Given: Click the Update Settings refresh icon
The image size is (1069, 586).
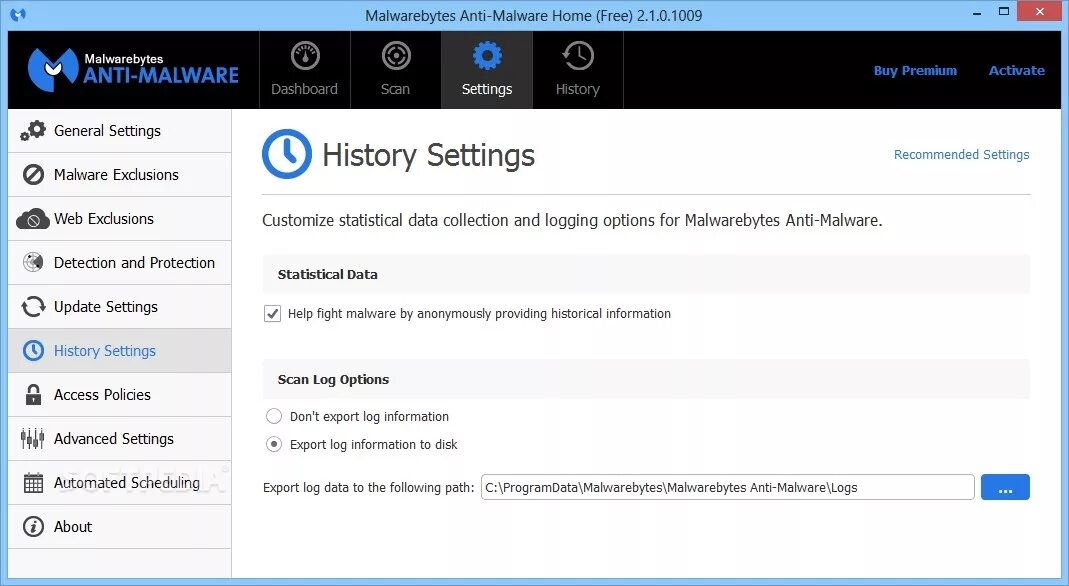Looking at the screenshot, I should 33,307.
